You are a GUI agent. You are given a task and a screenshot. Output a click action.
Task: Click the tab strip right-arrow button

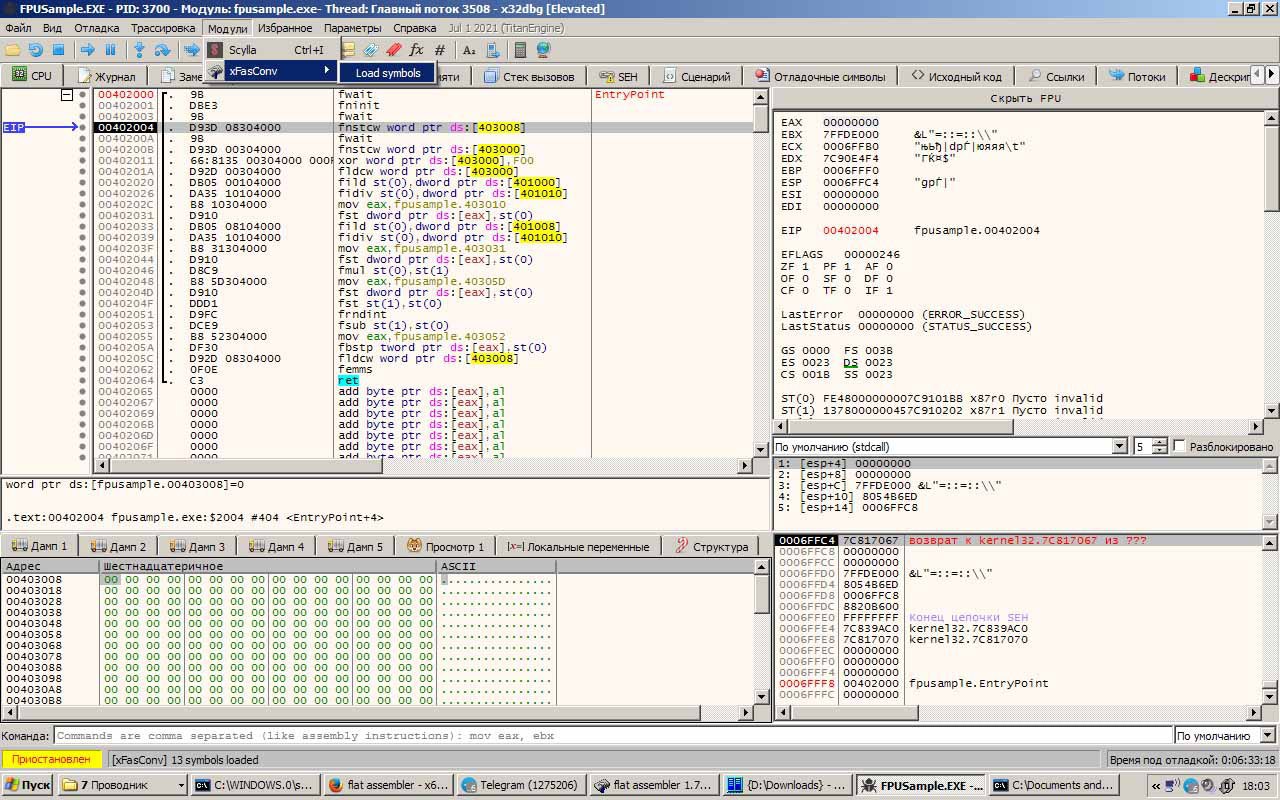(1272, 76)
